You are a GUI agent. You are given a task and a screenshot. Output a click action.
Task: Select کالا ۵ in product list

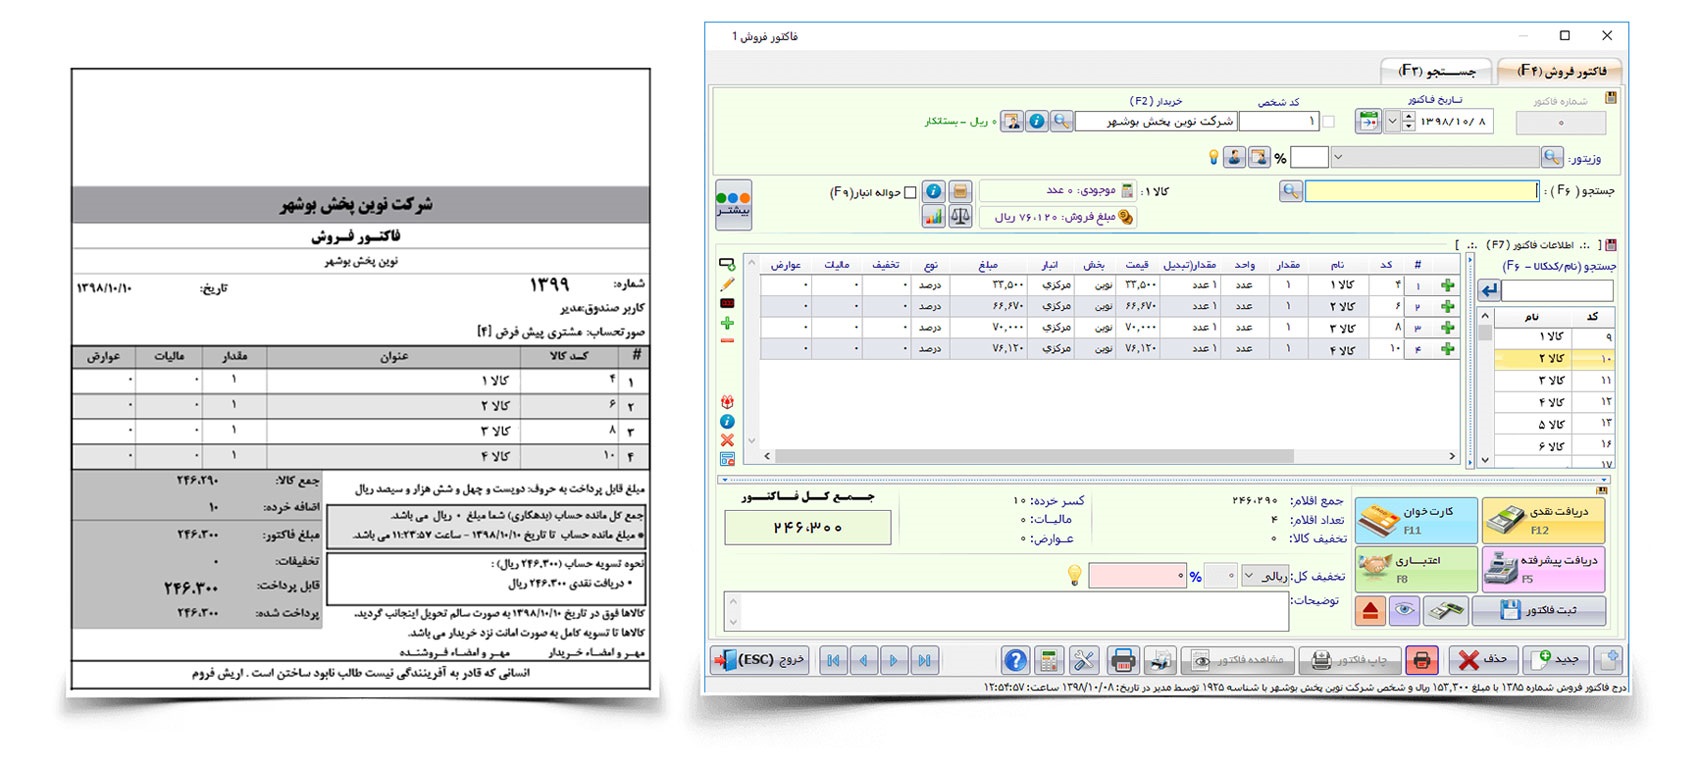coord(1553,424)
